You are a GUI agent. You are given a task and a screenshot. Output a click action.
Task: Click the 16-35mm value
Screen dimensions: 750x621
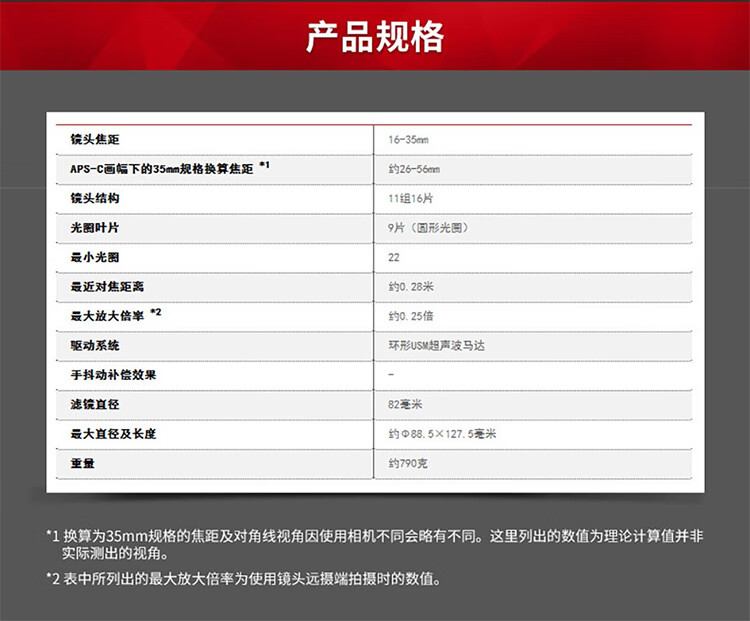pos(408,140)
